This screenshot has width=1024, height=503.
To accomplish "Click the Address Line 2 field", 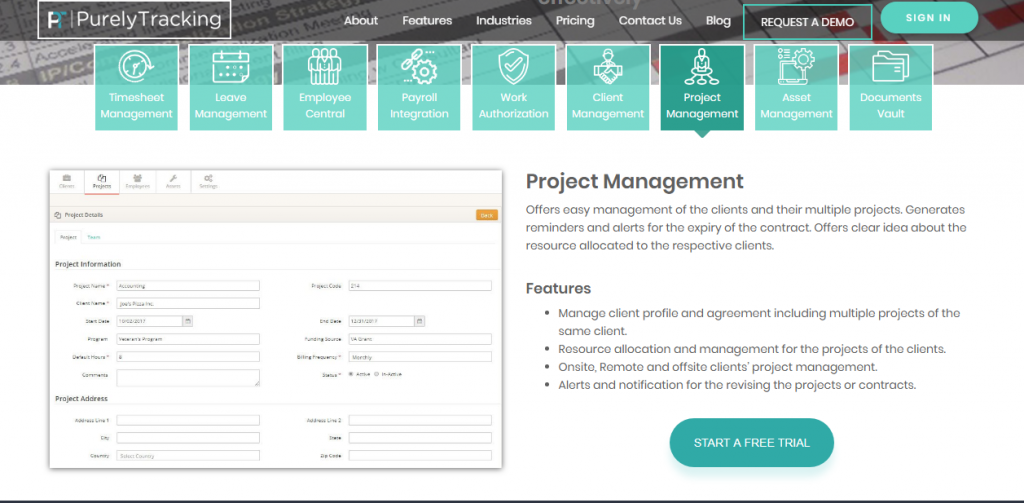I will (420, 421).
